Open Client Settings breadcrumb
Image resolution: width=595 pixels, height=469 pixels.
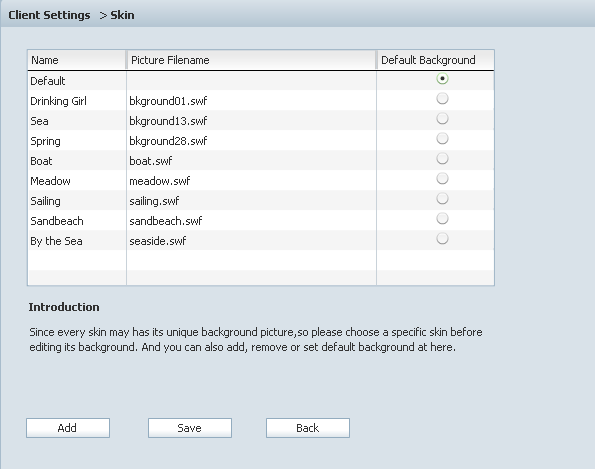49,15
